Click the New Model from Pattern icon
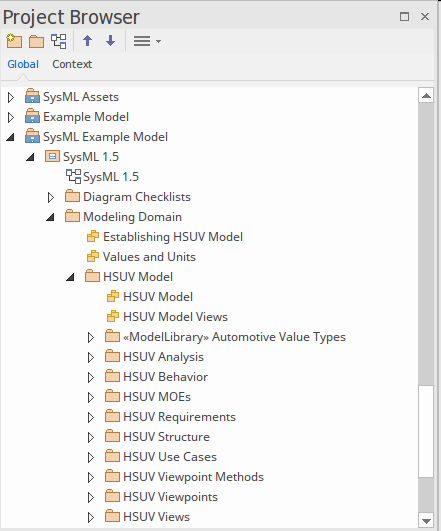 click(x=14, y=41)
